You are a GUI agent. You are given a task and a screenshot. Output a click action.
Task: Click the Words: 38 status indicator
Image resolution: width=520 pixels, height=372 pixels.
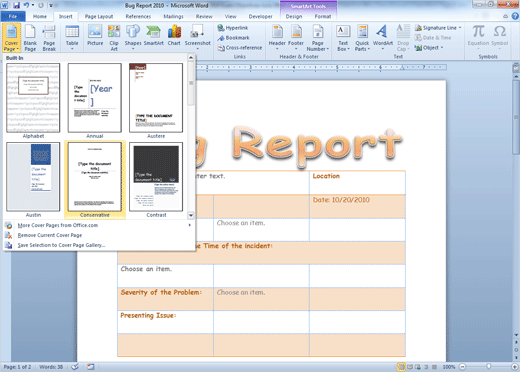coord(51,367)
